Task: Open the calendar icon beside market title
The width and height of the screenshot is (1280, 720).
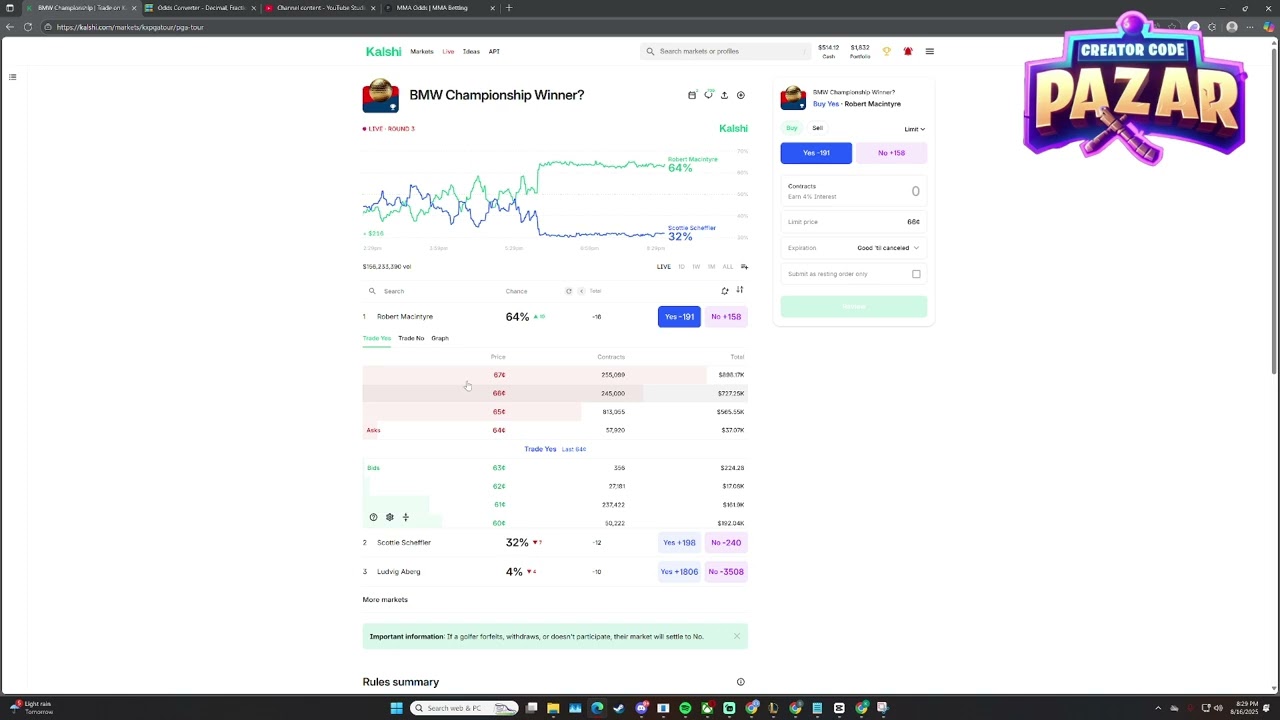Action: 692,95
